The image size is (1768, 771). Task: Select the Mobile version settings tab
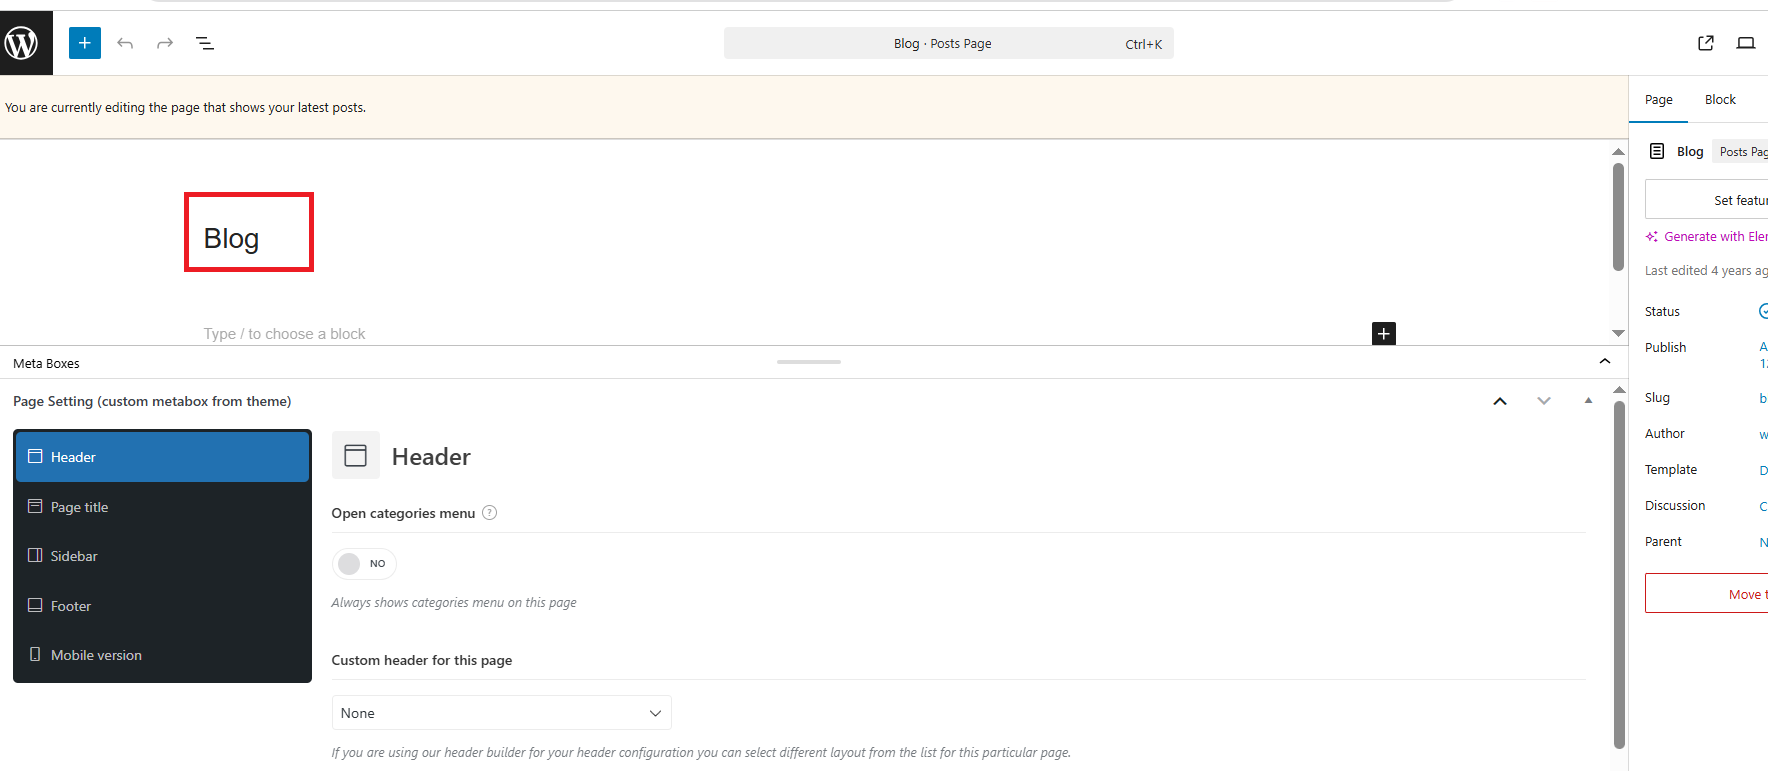click(x=162, y=655)
